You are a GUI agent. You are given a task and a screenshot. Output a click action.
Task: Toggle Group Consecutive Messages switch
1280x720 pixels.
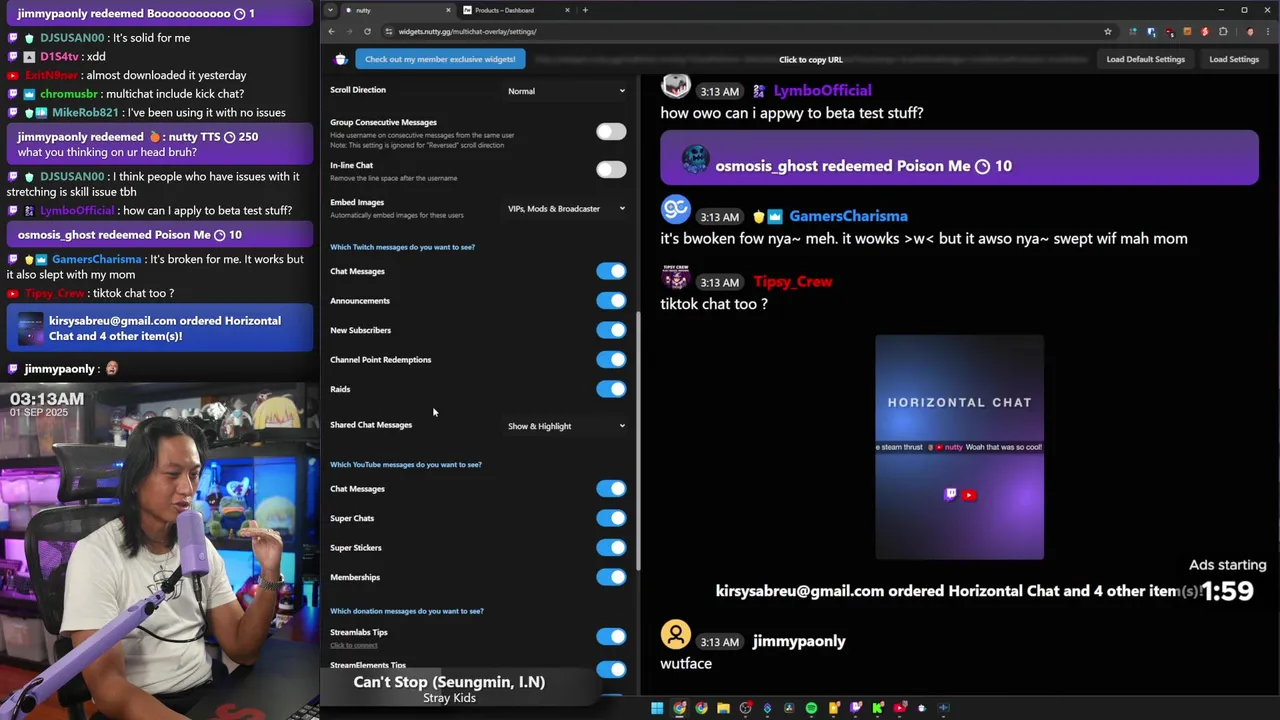pyautogui.click(x=611, y=132)
